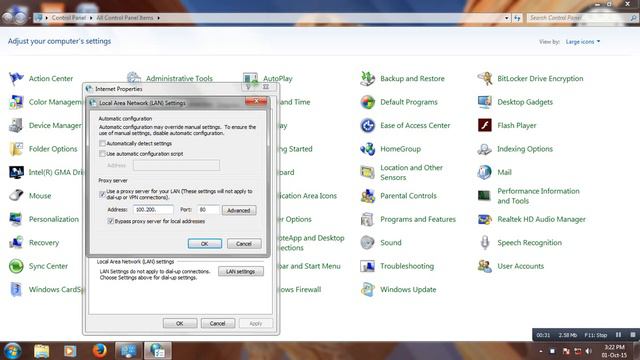
Task: Open BitLocker Drive Encryption icon
Action: pyautogui.click(x=484, y=78)
